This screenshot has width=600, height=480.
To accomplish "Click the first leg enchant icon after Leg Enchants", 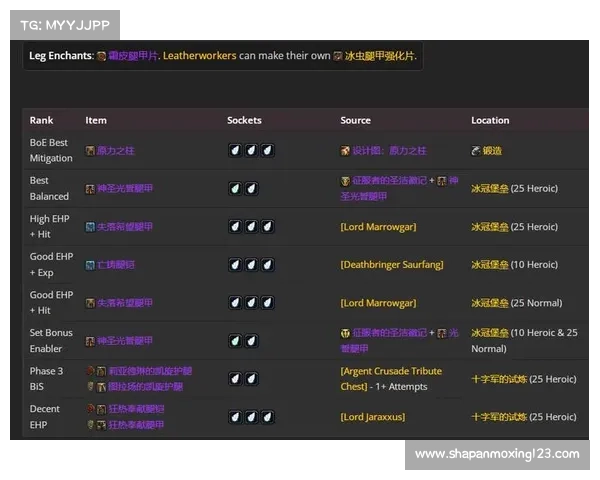I will point(101,57).
